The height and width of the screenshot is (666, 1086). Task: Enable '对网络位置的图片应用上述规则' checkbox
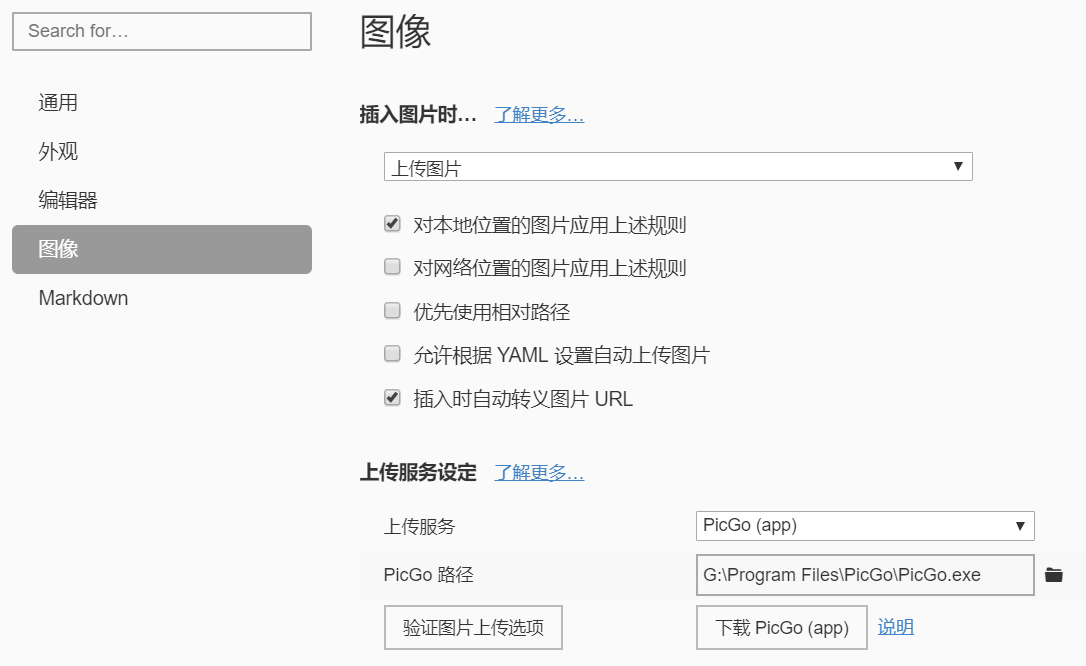pos(393,268)
